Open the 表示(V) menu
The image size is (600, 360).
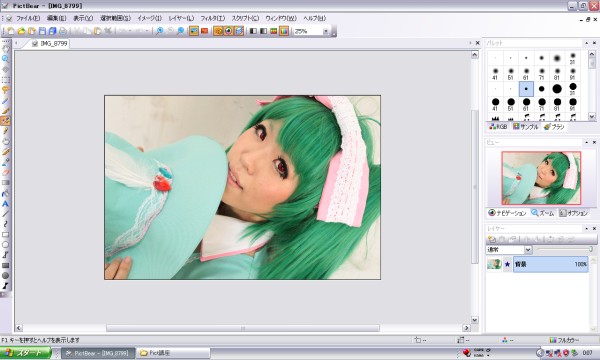pos(83,18)
